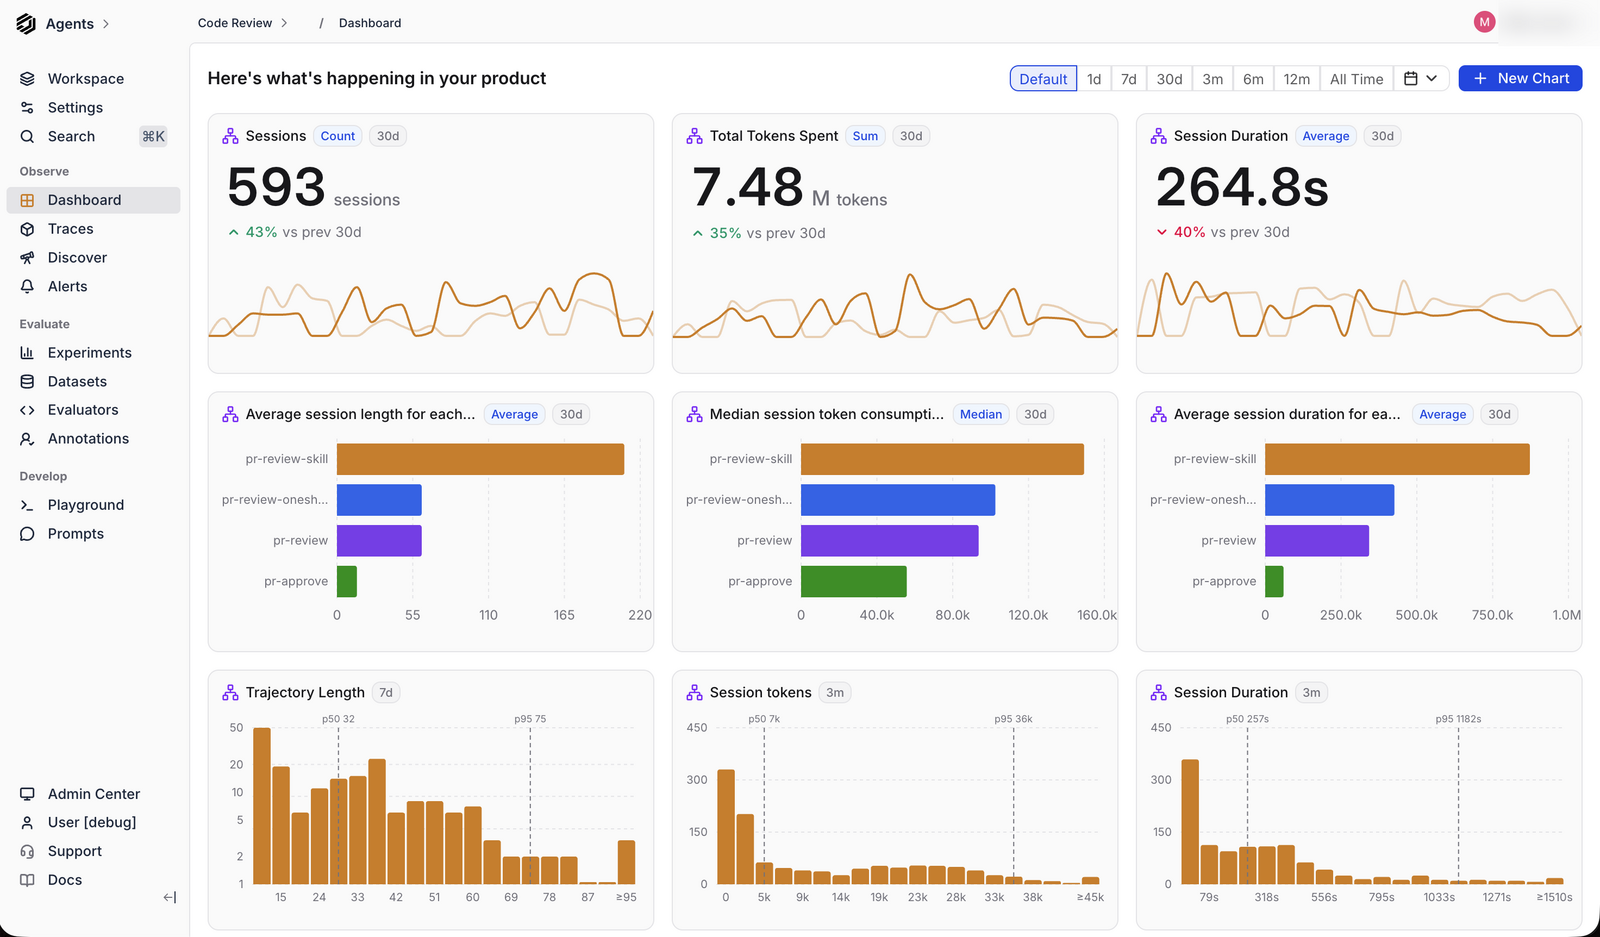
Task: Go to the Traces page
Action: click(94, 229)
